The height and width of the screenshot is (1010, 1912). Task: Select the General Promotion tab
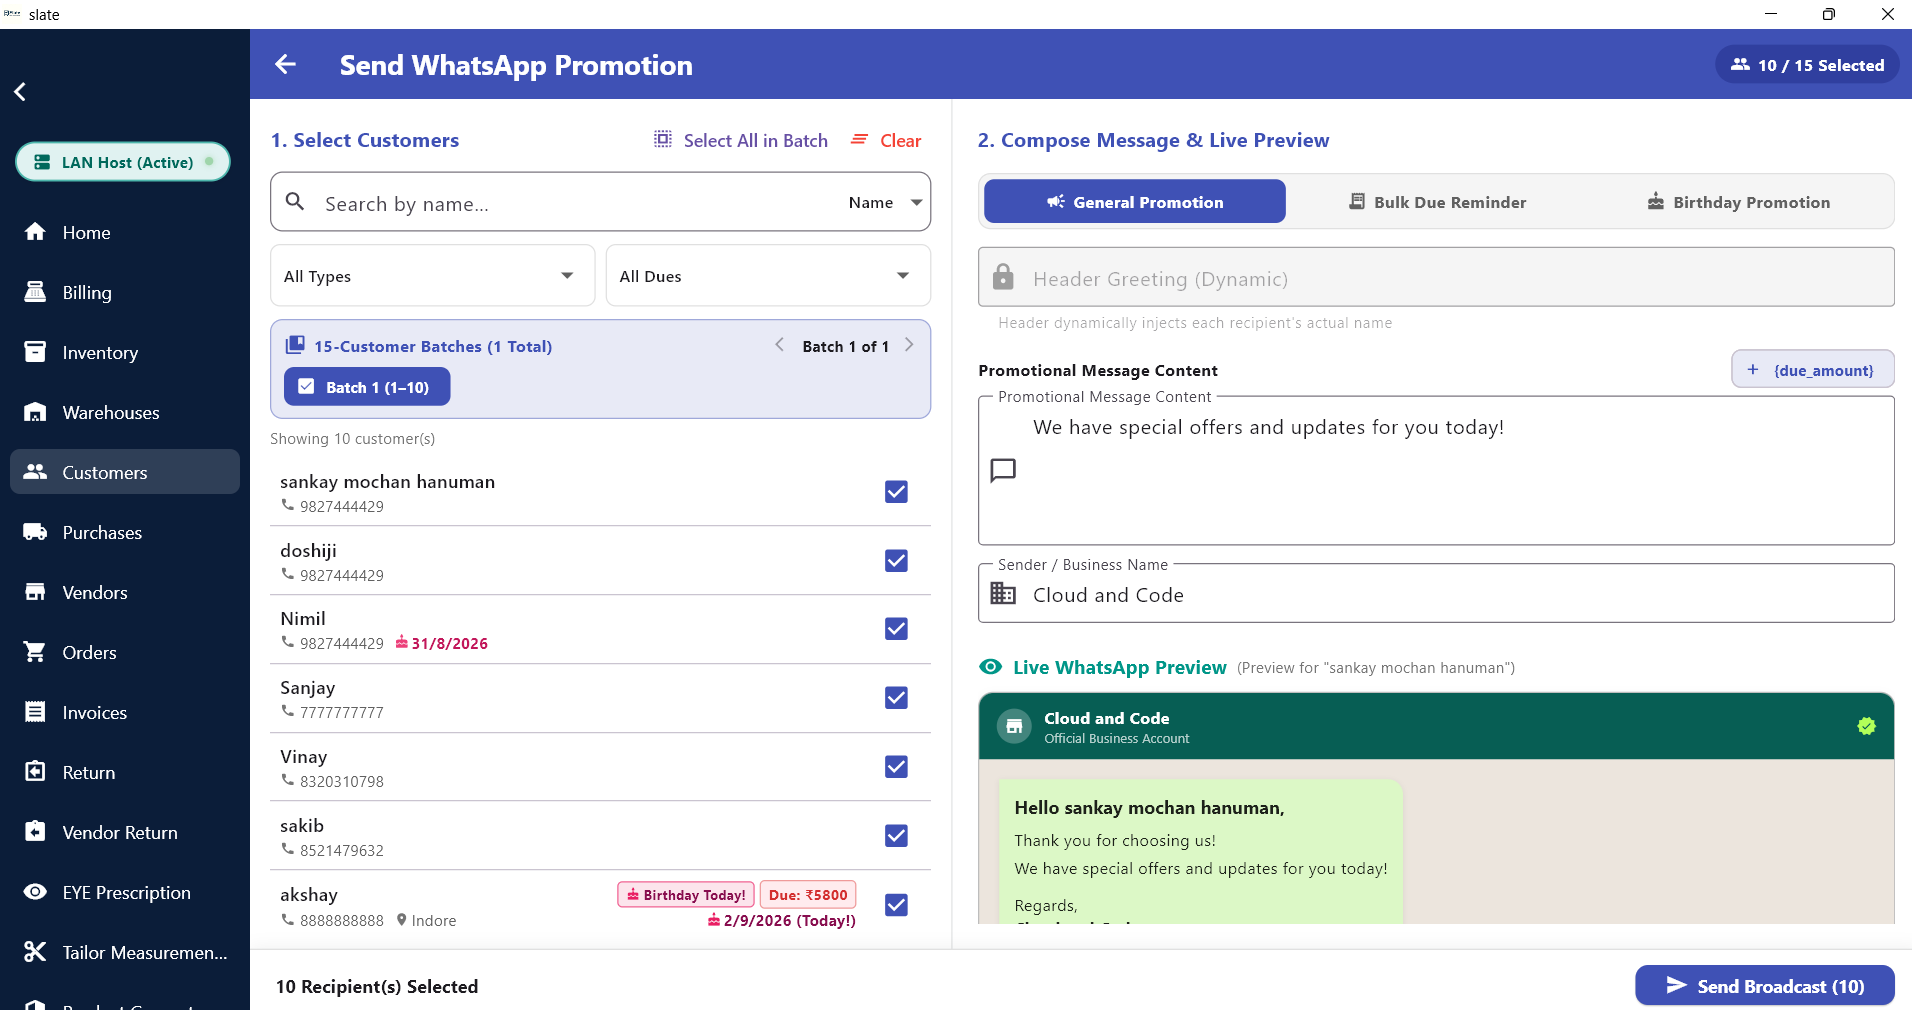tap(1135, 202)
